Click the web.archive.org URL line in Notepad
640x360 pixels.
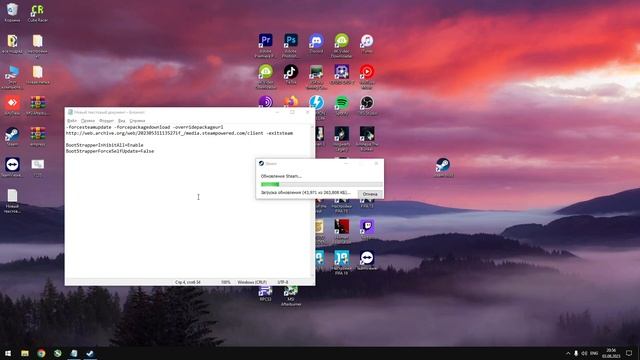tap(179, 133)
